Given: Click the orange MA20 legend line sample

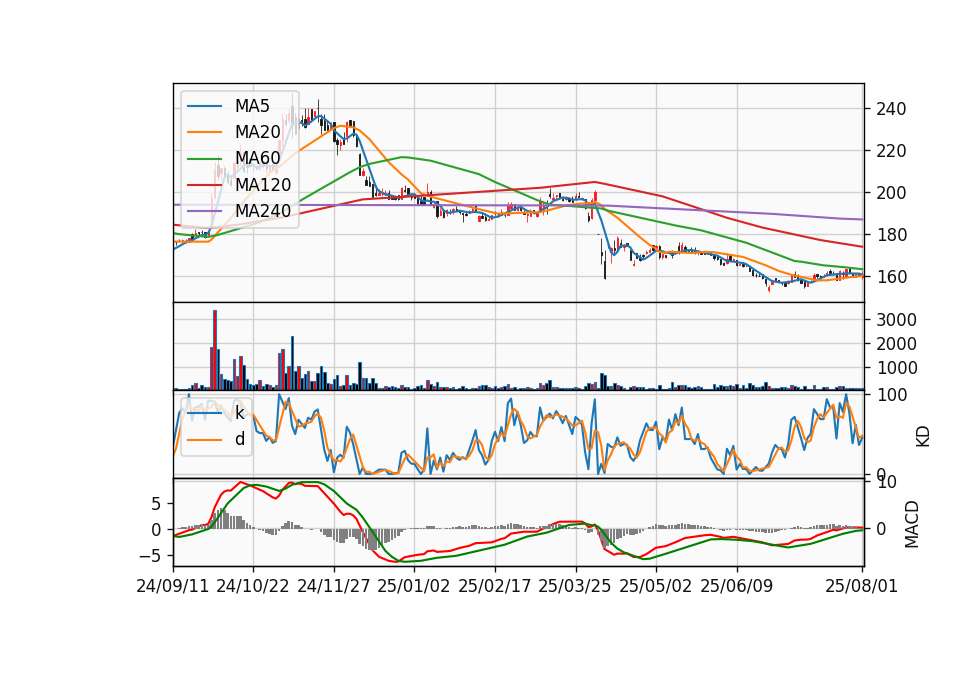Looking at the screenshot, I should tap(204, 132).
